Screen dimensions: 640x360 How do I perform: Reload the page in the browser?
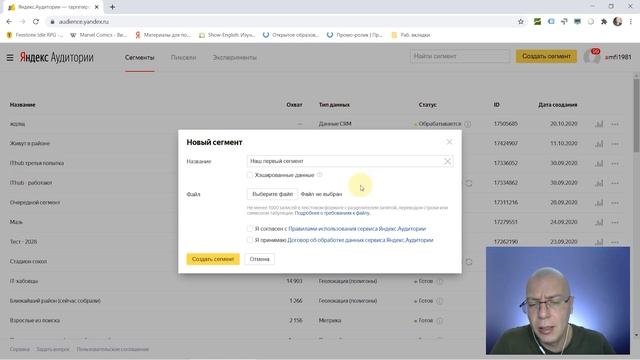click(x=36, y=22)
